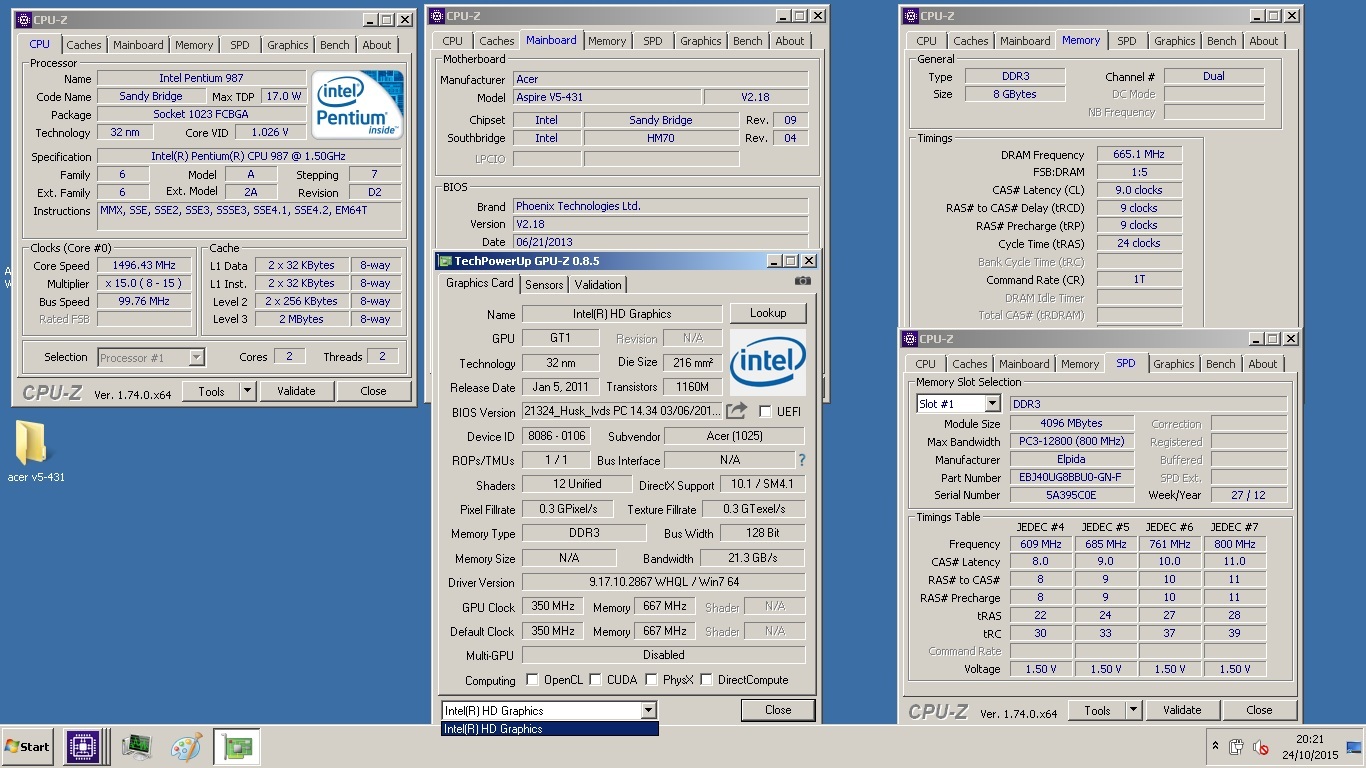Click the GPU-Z graphics card taskbar icon

237,746
